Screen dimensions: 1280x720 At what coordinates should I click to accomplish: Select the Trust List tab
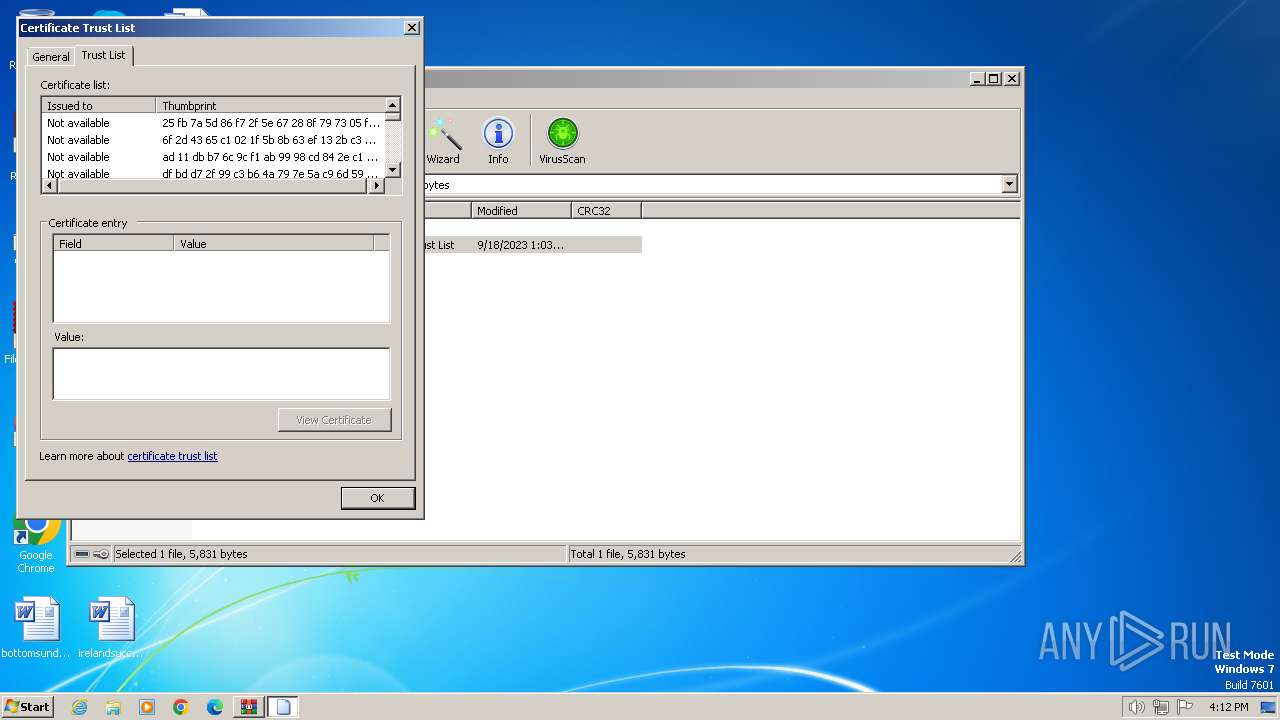(104, 55)
